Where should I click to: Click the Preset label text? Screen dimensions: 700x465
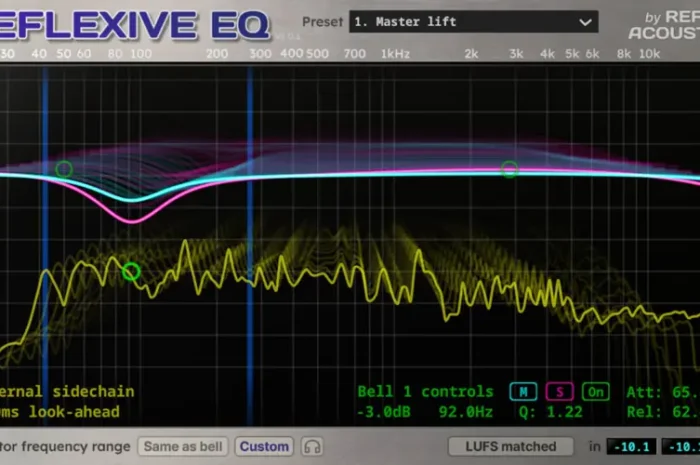[322, 22]
